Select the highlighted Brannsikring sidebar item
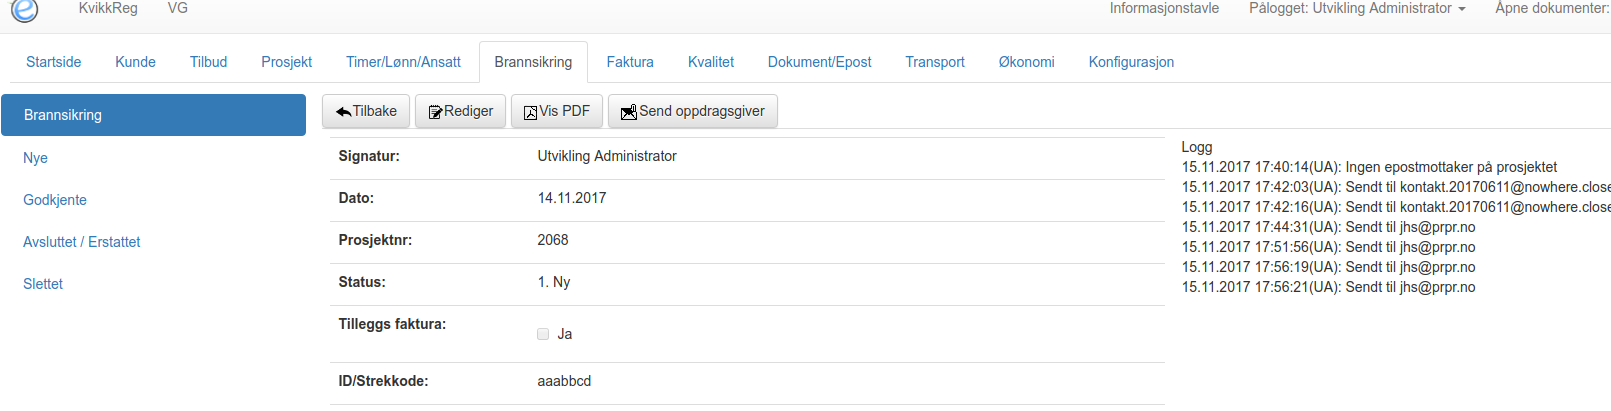Screen dimensions: 1611x411 [x=153, y=115]
